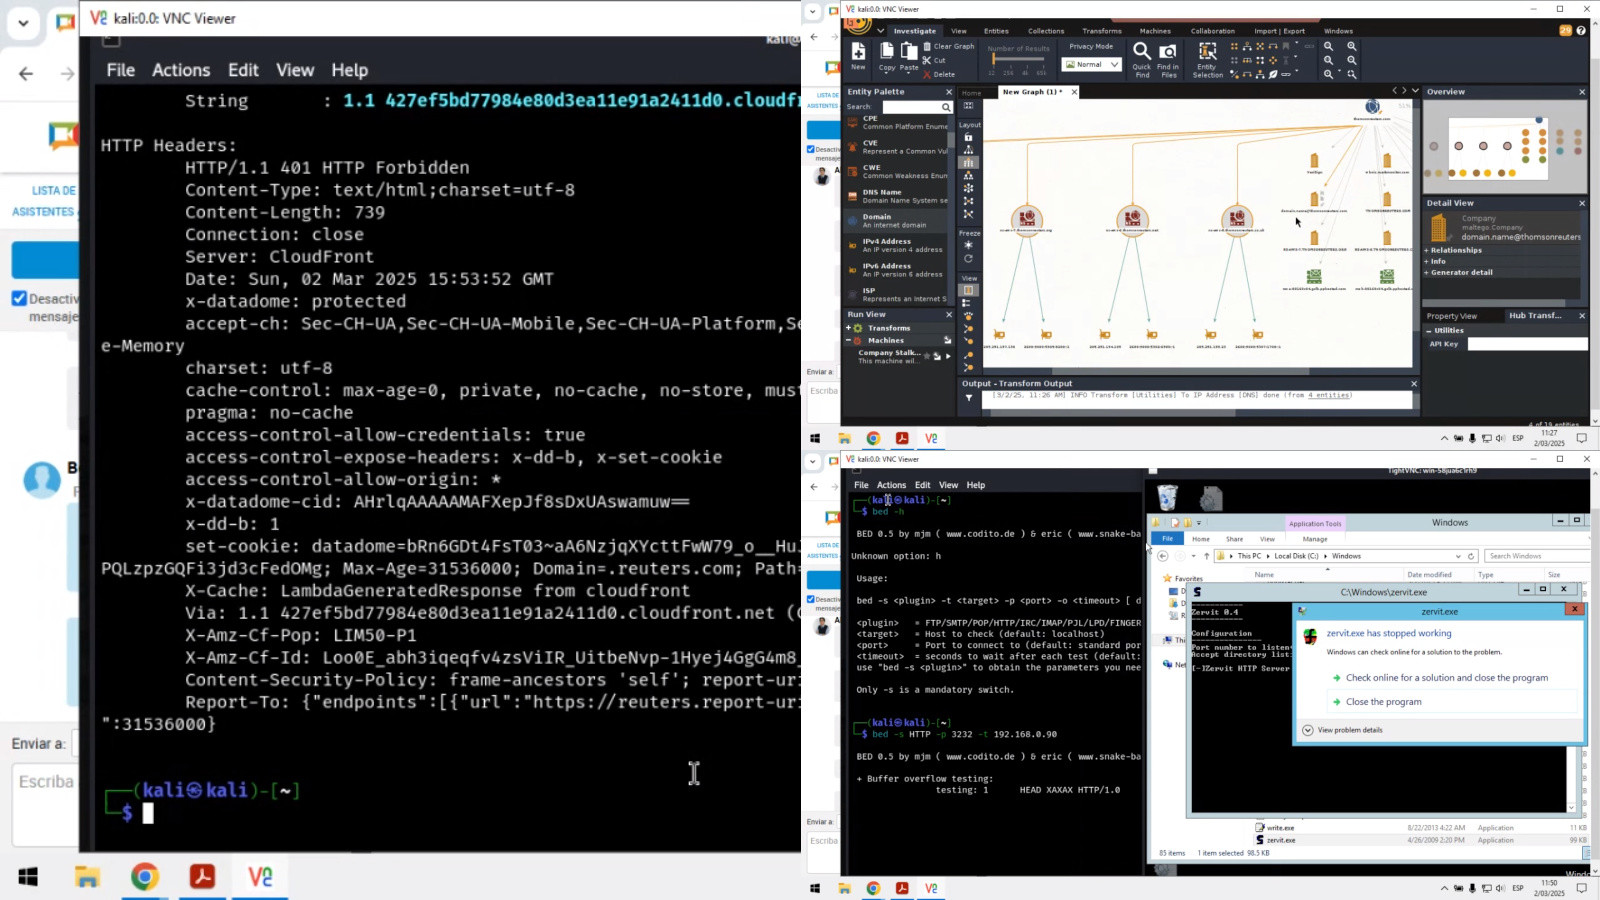The height and width of the screenshot is (900, 1600).
Task: Open Entities tab in Maltego ribbon
Action: coord(996,31)
